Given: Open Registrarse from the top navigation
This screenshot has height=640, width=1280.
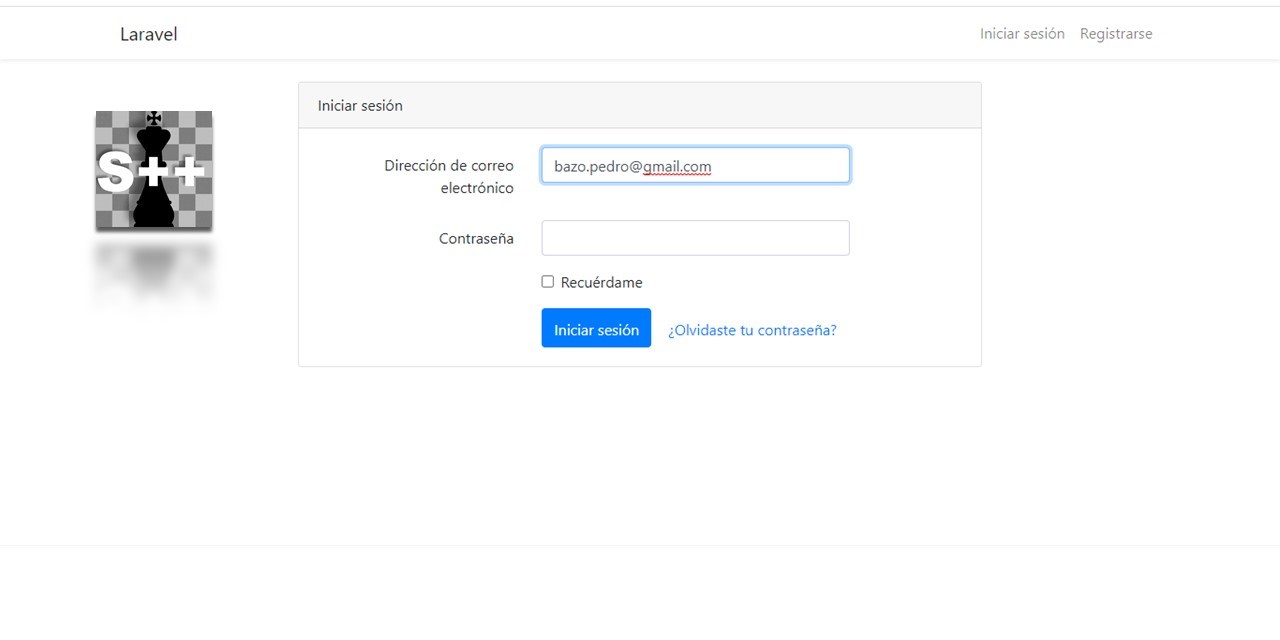Looking at the screenshot, I should 1116,33.
